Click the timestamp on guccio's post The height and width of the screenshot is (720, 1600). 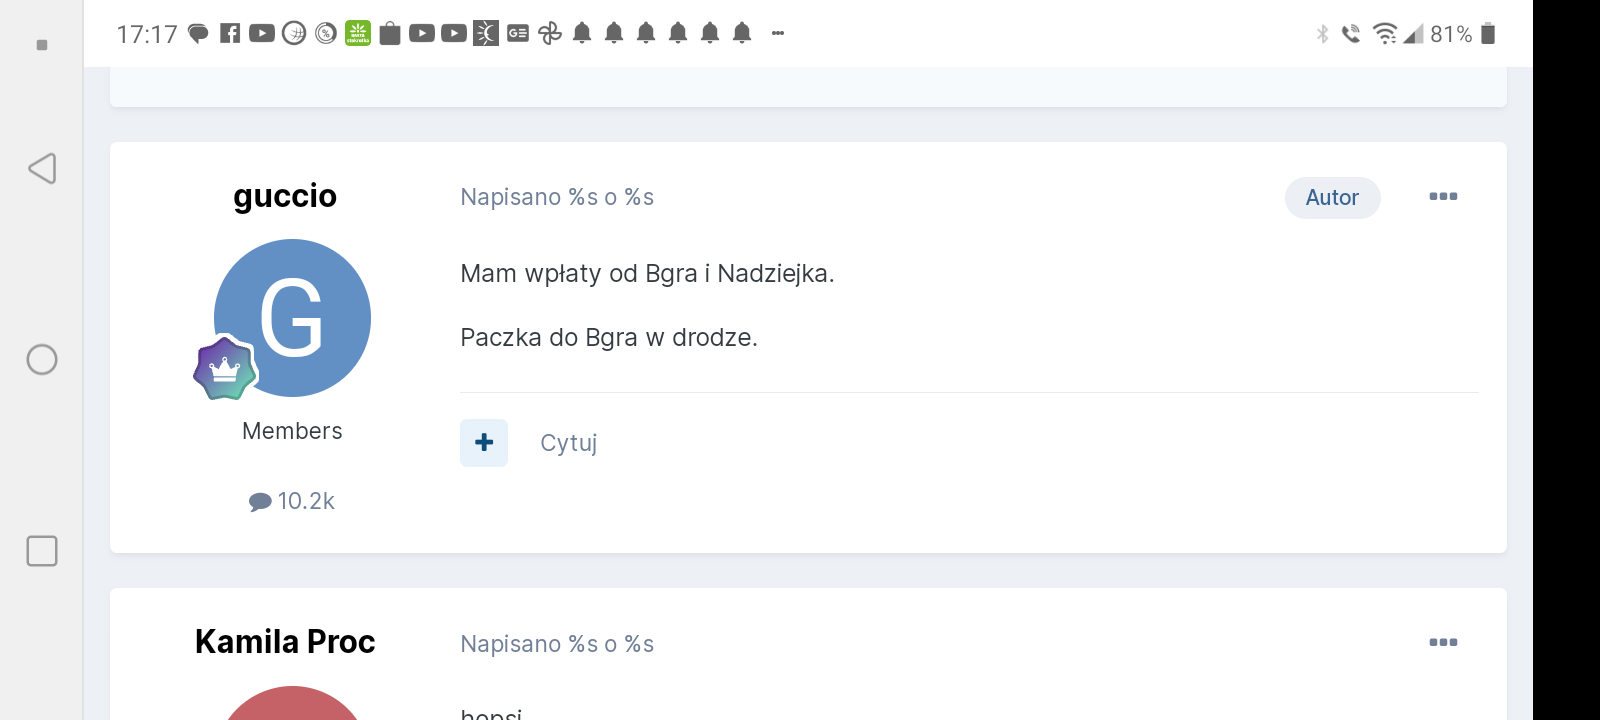point(557,198)
